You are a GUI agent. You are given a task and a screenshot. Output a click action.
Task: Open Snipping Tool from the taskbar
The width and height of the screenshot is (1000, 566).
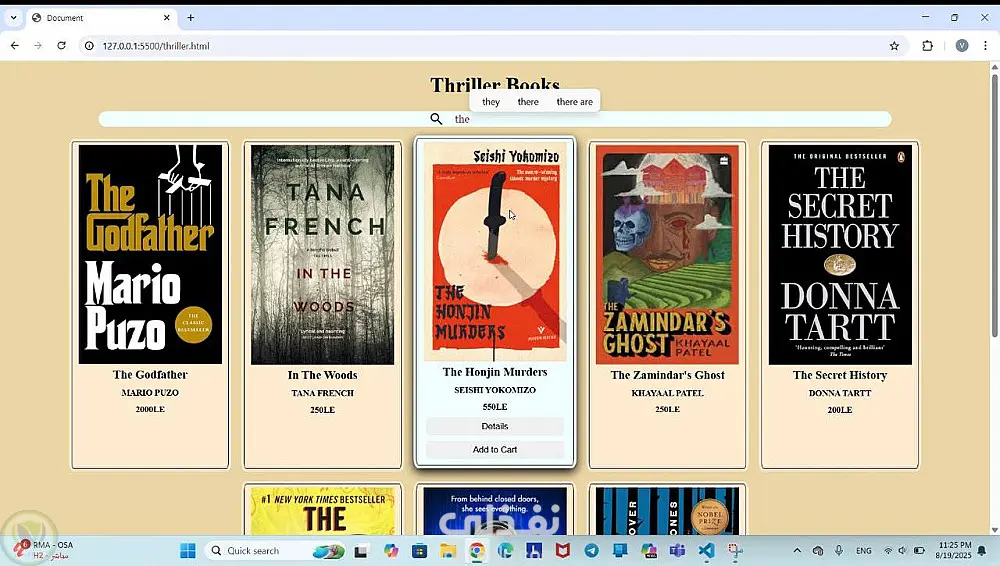click(x=735, y=550)
